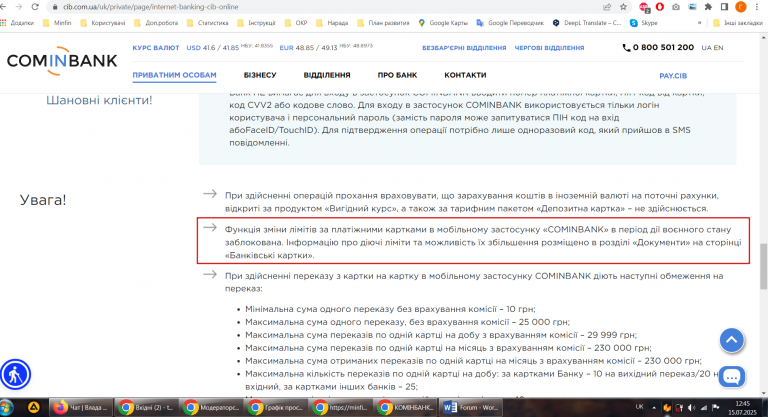Open apps grid 'Додатки' bookmark
This screenshot has height=417, width=768.
pyautogui.click(x=18, y=23)
